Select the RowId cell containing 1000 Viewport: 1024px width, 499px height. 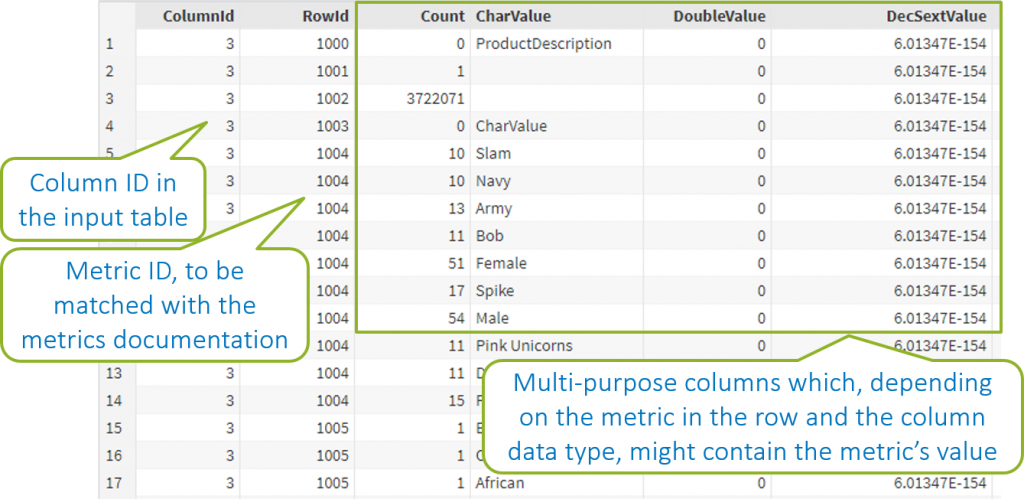(330, 44)
